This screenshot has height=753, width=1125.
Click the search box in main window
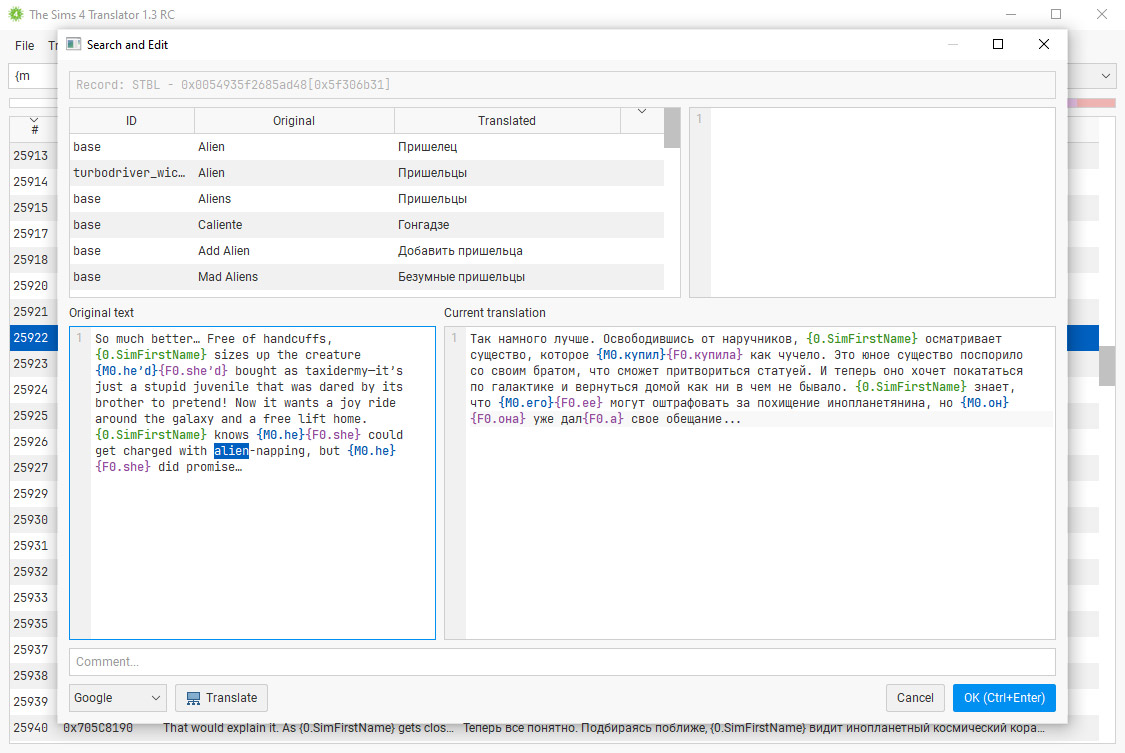tap(34, 76)
